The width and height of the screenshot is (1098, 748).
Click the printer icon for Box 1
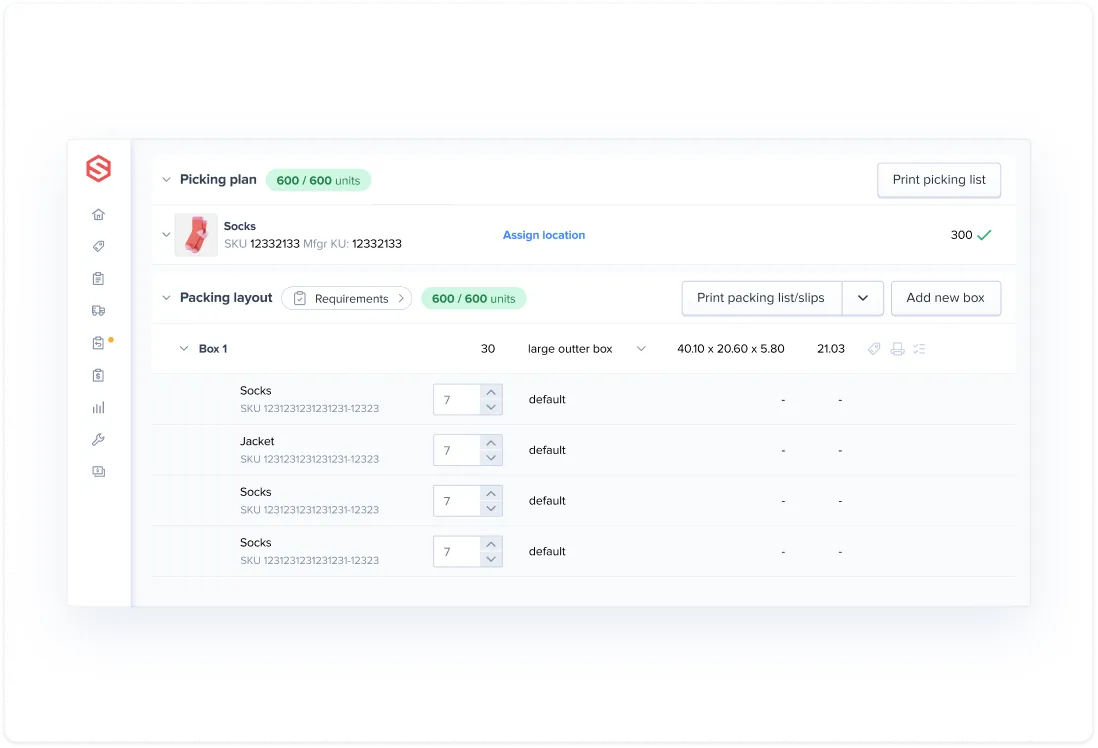(x=897, y=349)
